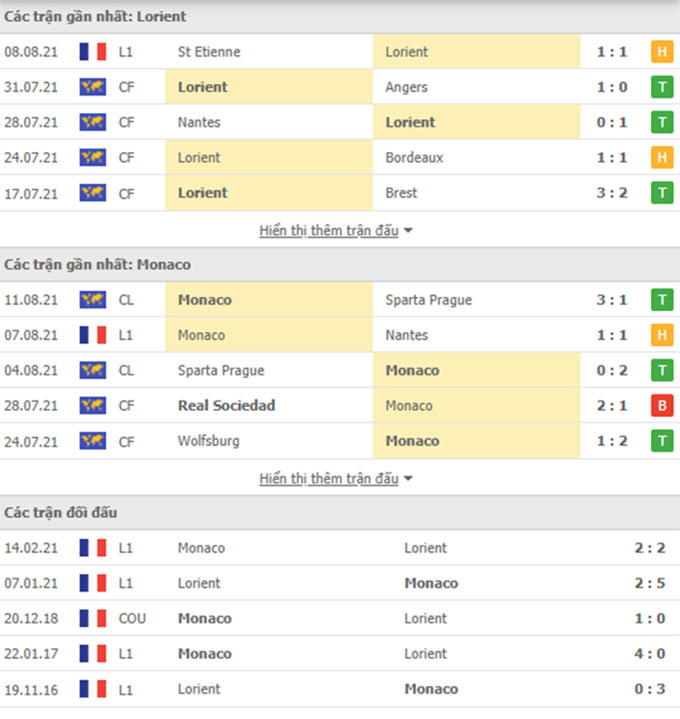The height and width of the screenshot is (719, 680).
Task: Expand more matches under the Monaco section
Action: point(336,479)
